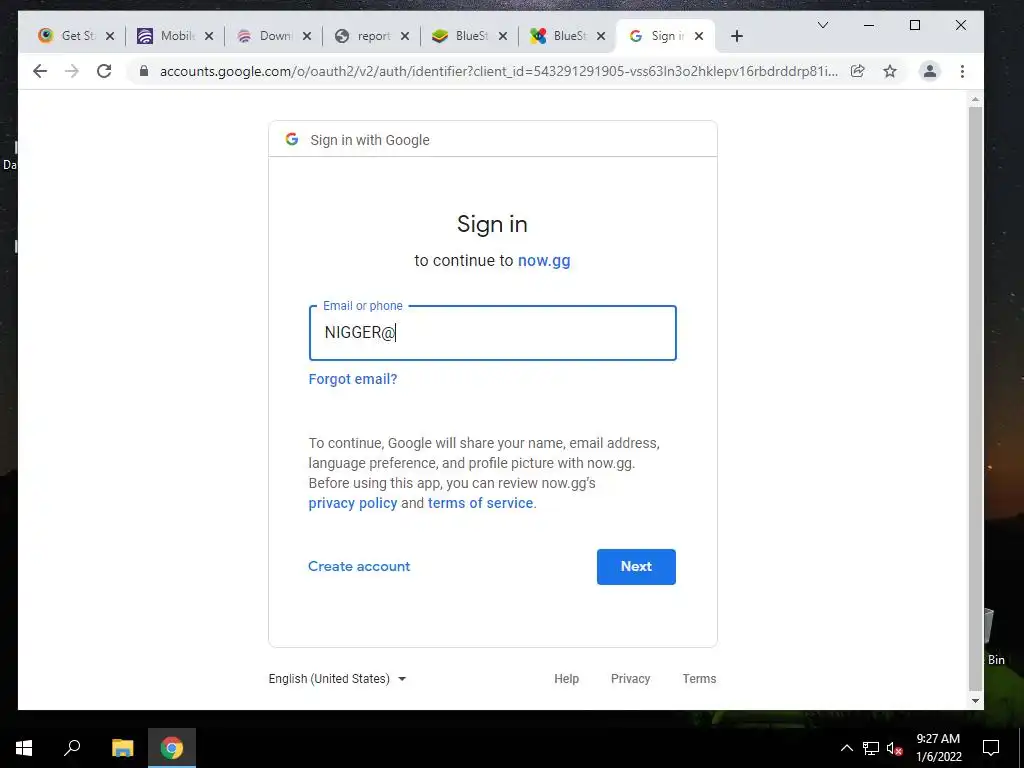Open the Chrome profile avatar menu
The width and height of the screenshot is (1024, 768).
(x=929, y=71)
